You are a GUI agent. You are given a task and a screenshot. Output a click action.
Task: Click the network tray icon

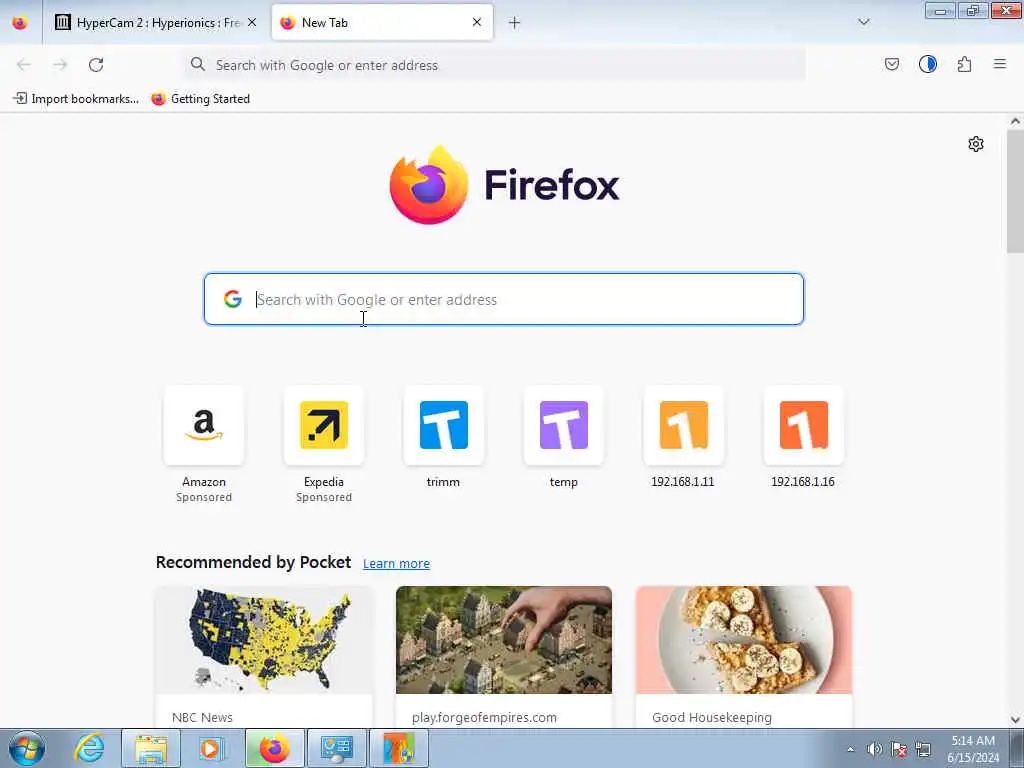pos(923,749)
